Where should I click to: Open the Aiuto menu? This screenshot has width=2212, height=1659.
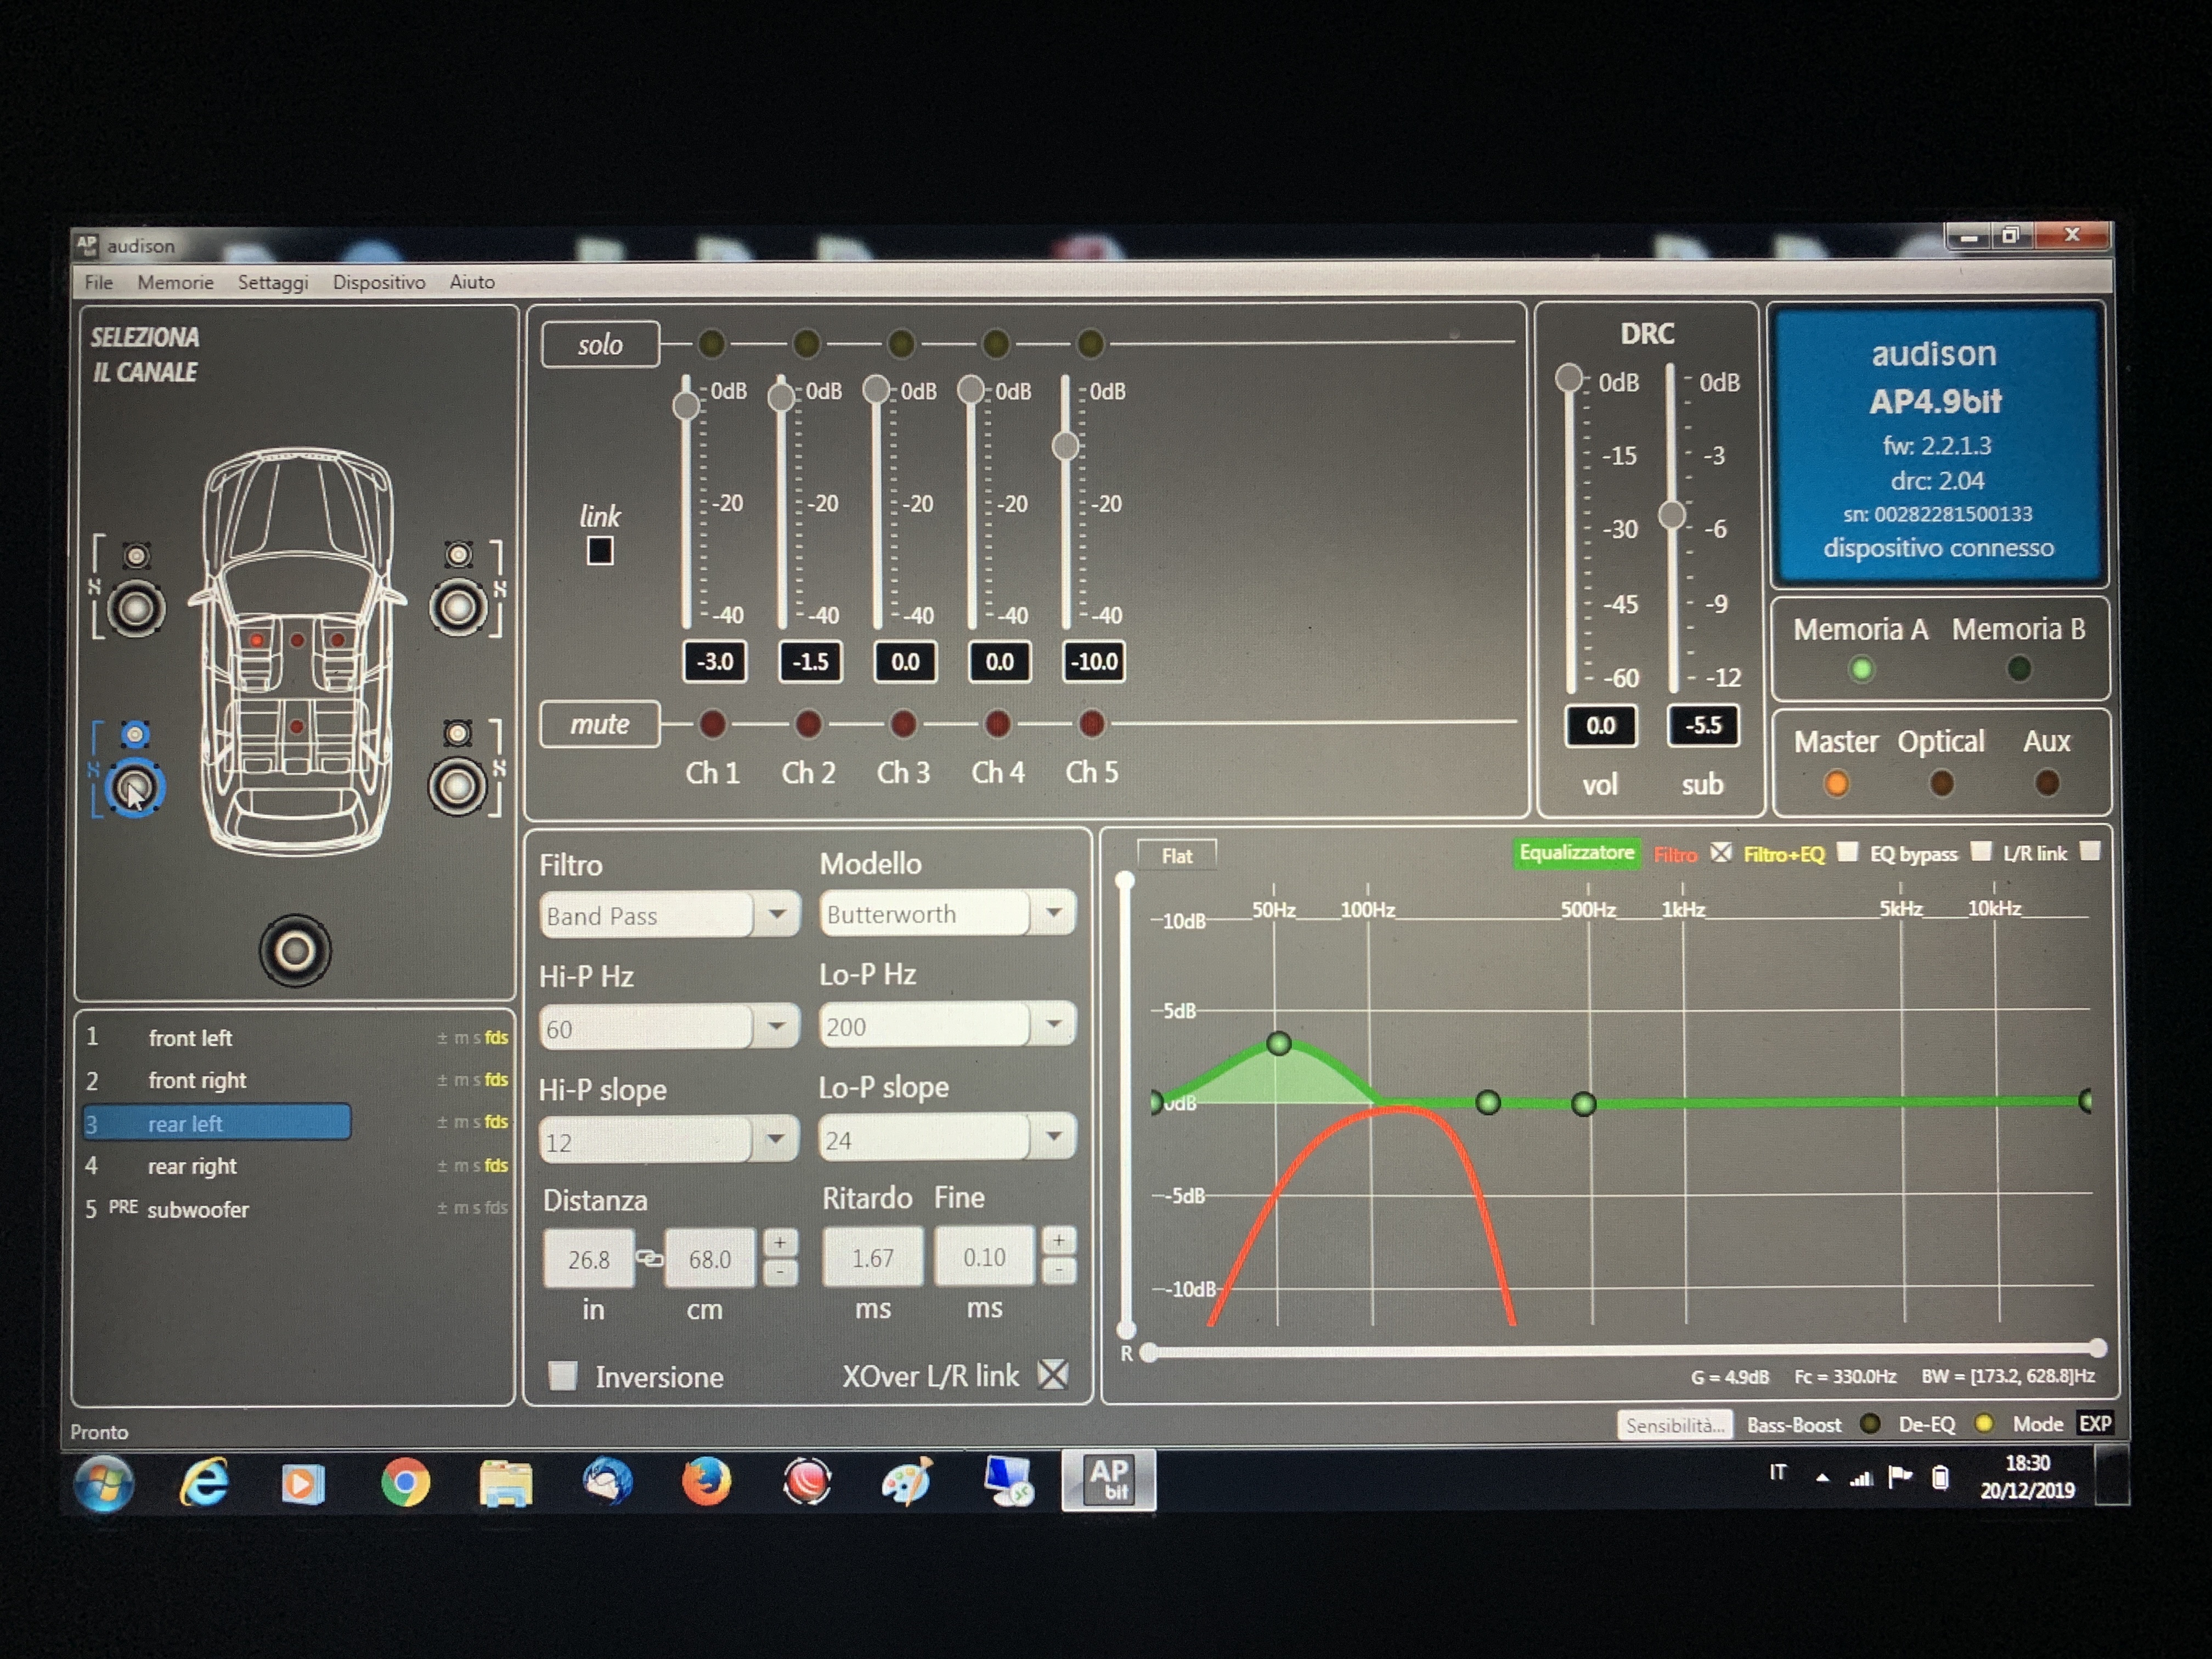(x=472, y=282)
